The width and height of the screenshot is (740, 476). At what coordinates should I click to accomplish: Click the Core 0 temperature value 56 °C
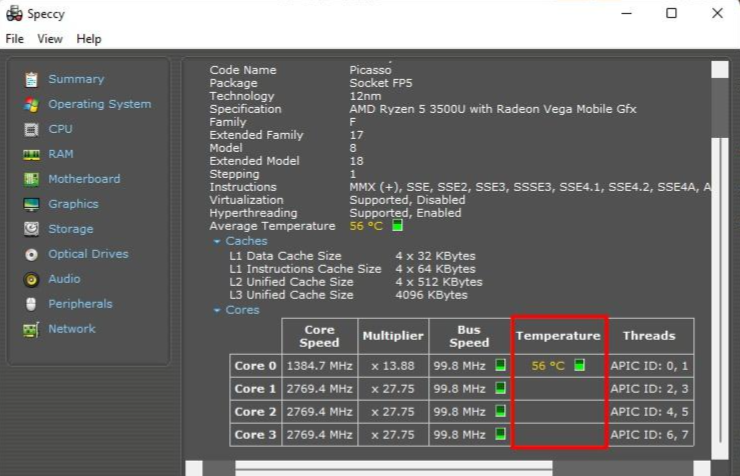coord(548,366)
